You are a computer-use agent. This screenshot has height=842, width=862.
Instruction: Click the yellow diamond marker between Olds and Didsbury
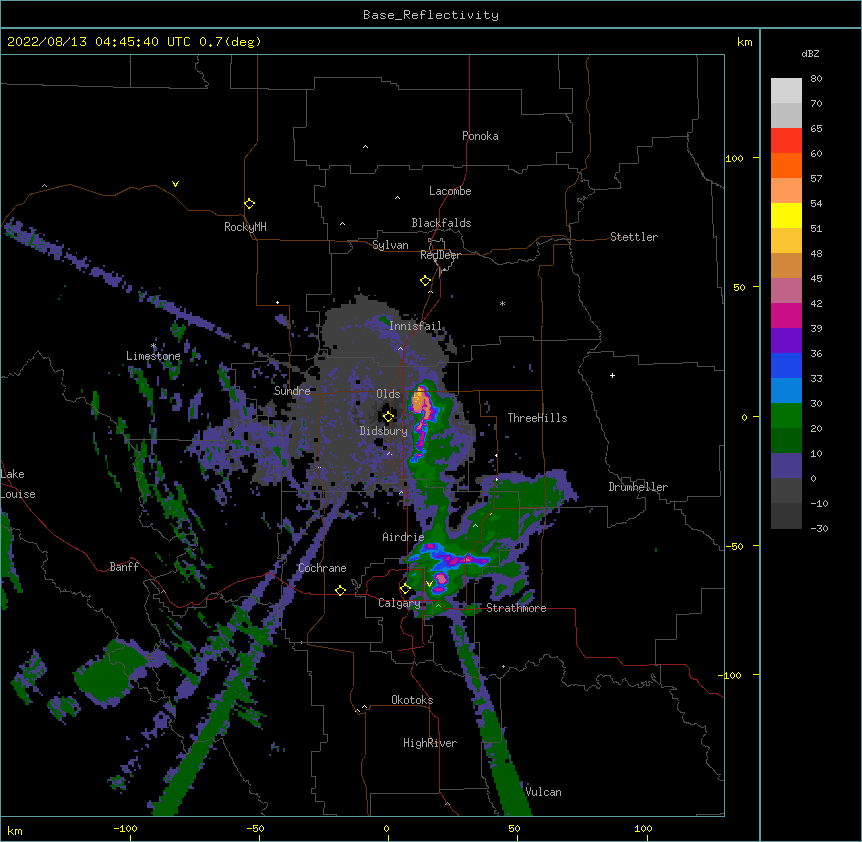[x=388, y=417]
